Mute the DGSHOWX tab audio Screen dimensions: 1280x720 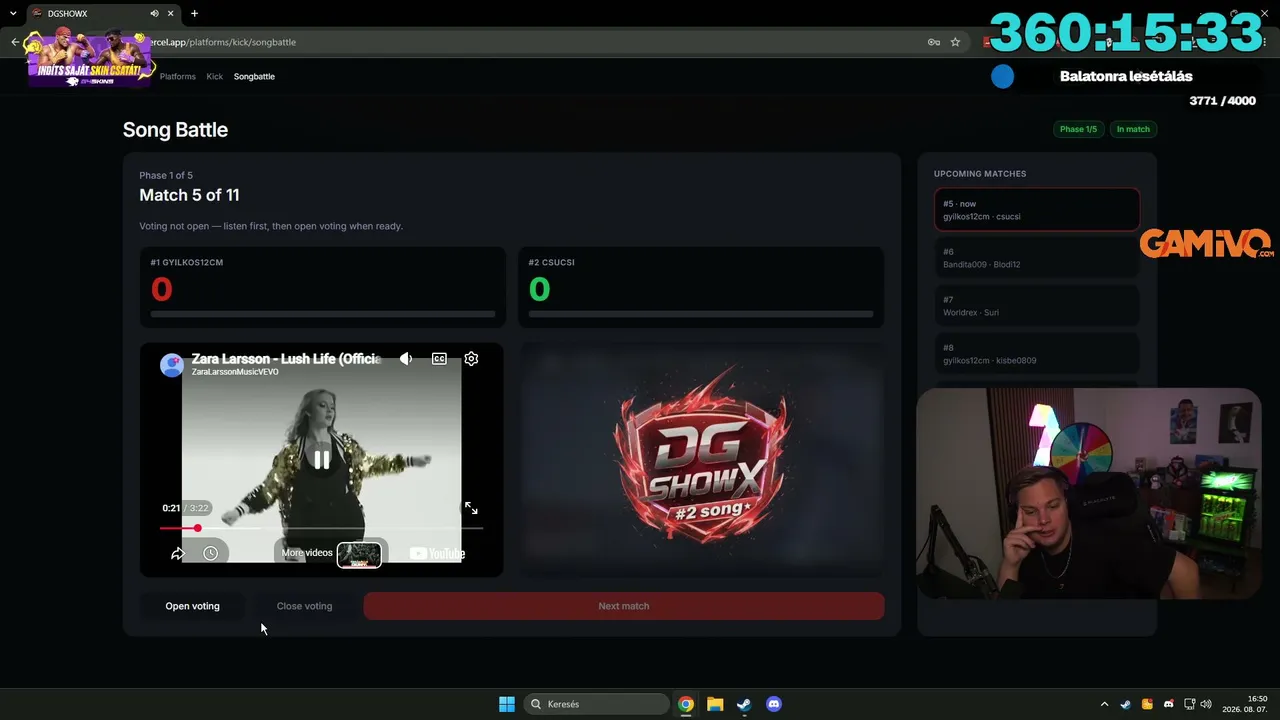[155, 14]
